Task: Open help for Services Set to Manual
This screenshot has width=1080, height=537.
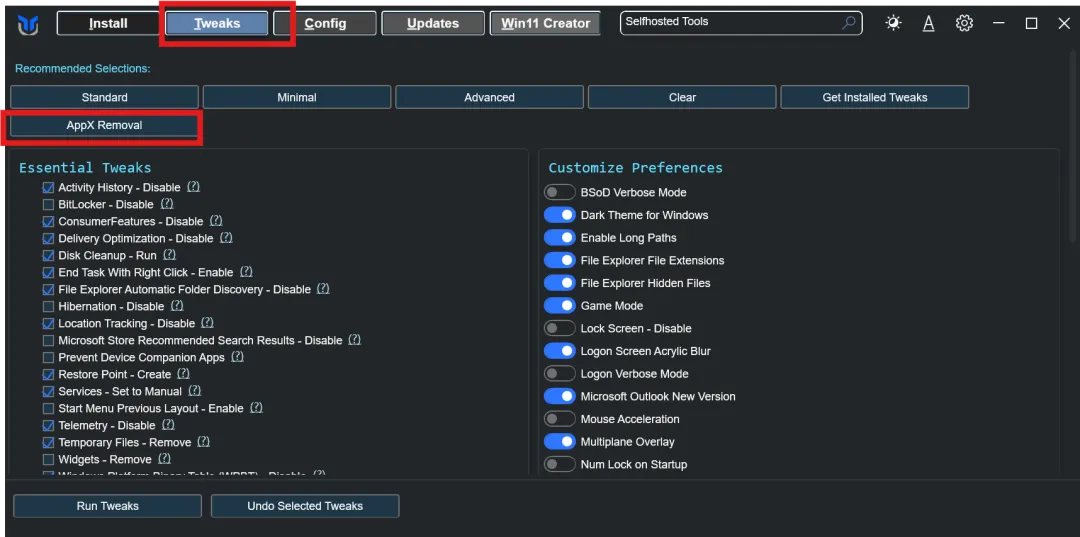Action: click(194, 390)
